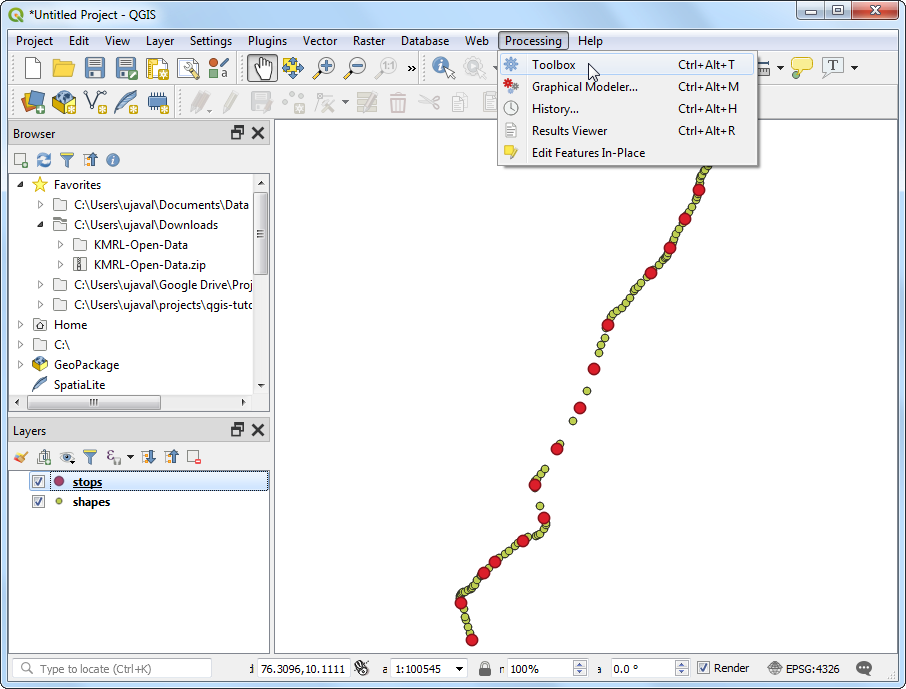Choose Toolbox from the Processing menu
The width and height of the screenshot is (906, 689).
coord(553,65)
